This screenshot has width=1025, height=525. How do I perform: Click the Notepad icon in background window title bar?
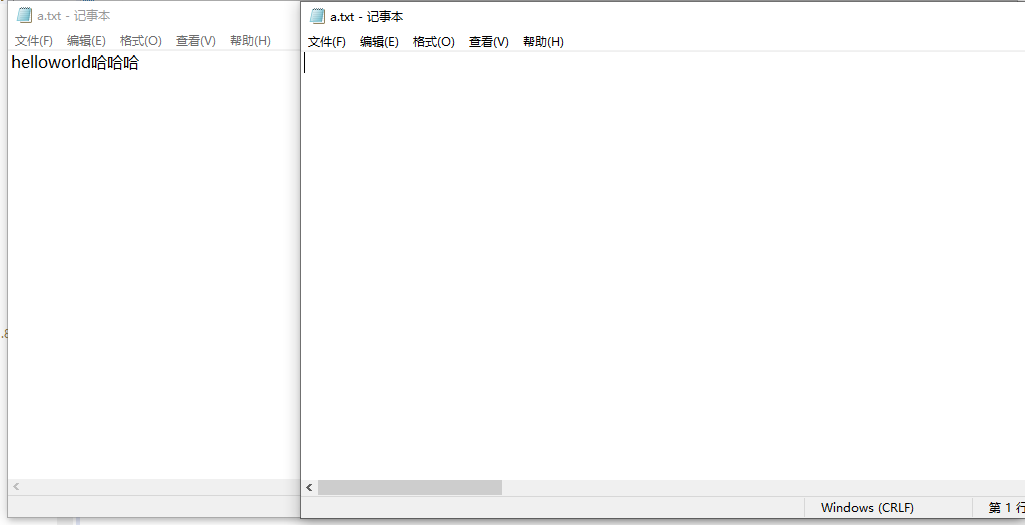[x=24, y=15]
